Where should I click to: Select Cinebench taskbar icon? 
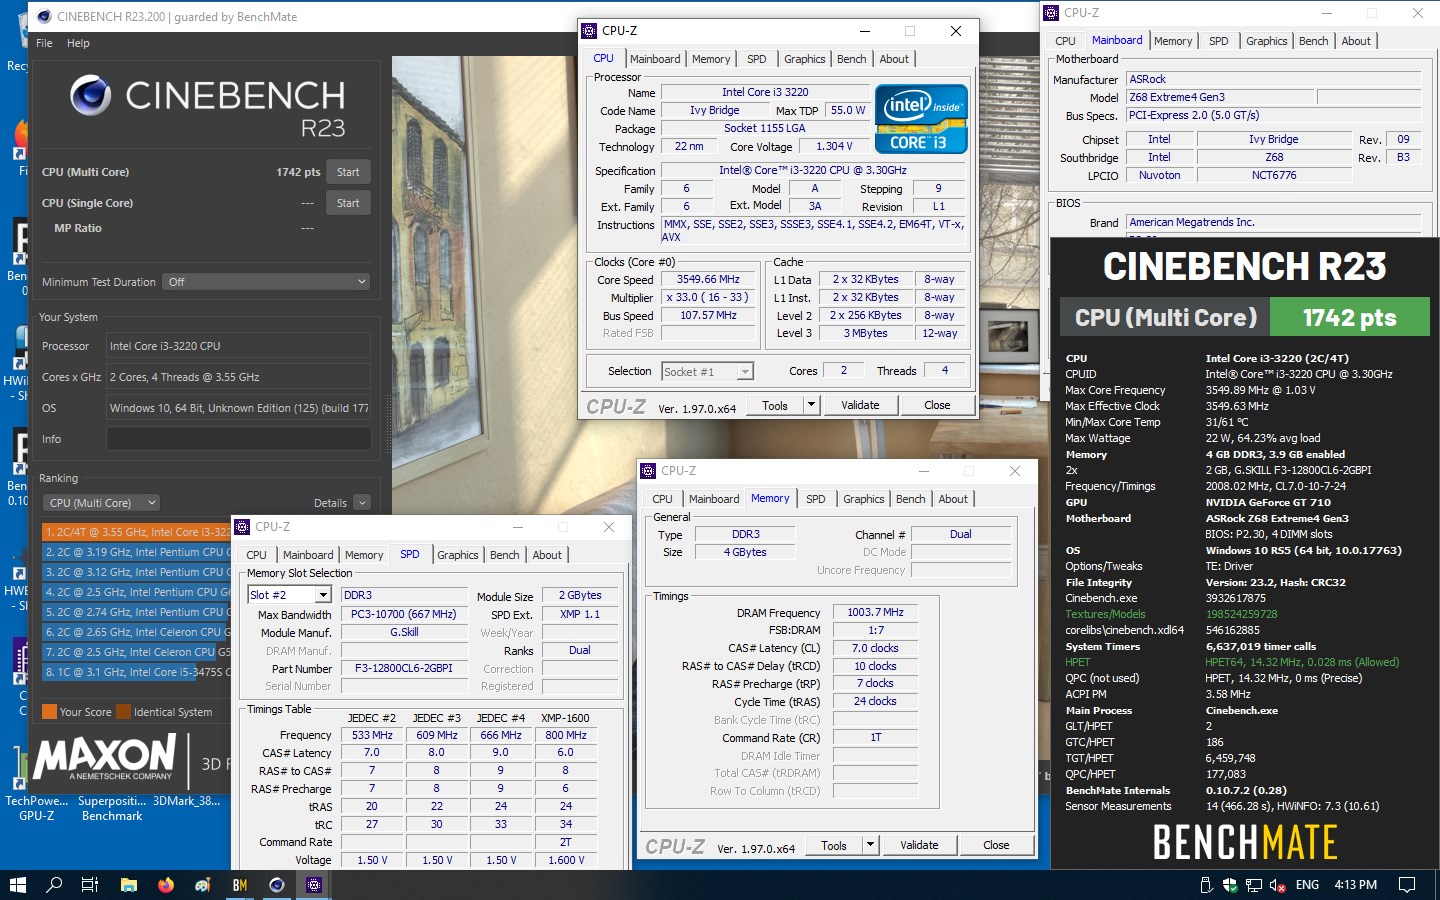click(x=277, y=885)
